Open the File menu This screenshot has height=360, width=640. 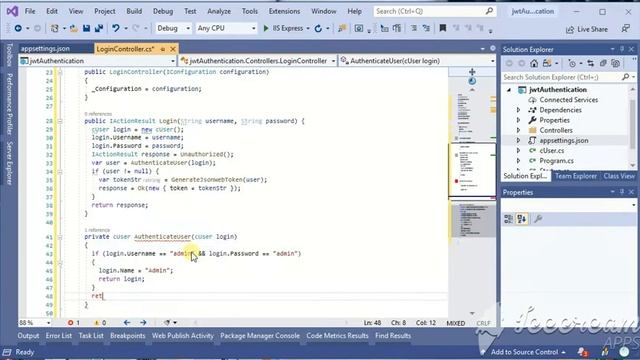click(30, 11)
